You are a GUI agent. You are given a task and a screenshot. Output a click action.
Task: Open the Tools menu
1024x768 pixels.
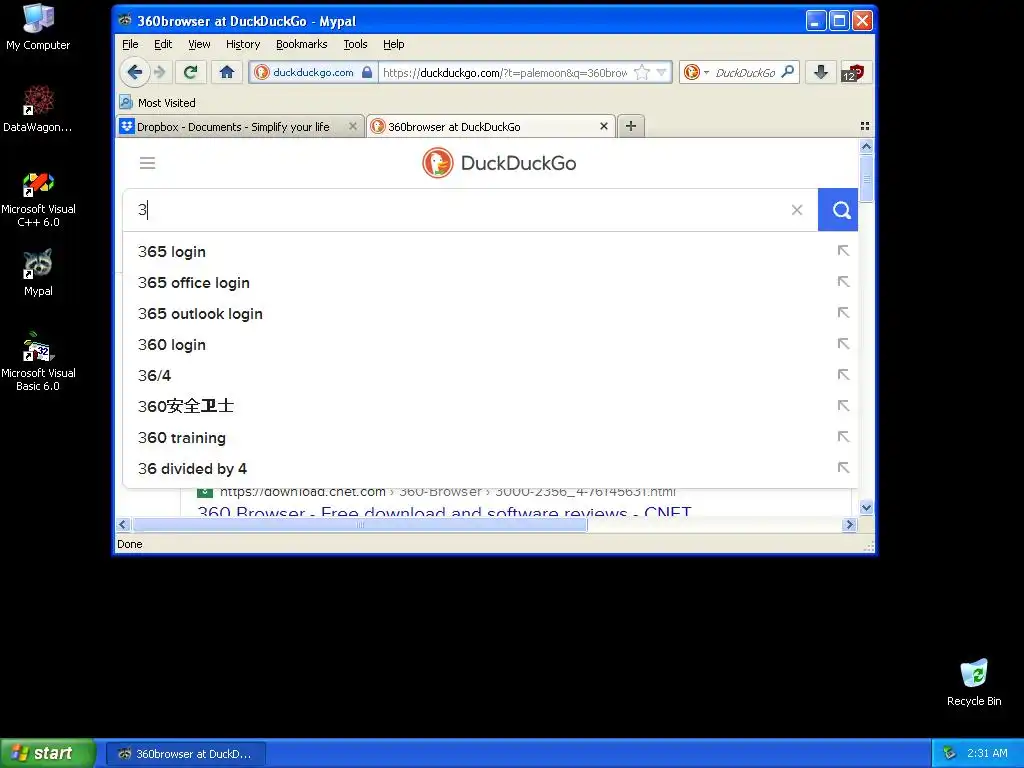pyautogui.click(x=355, y=44)
